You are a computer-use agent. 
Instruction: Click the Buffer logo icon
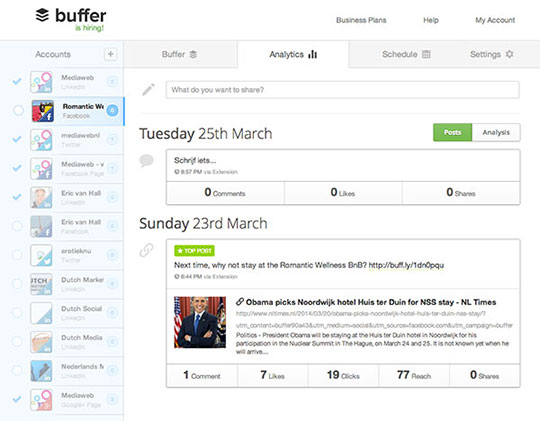42,15
